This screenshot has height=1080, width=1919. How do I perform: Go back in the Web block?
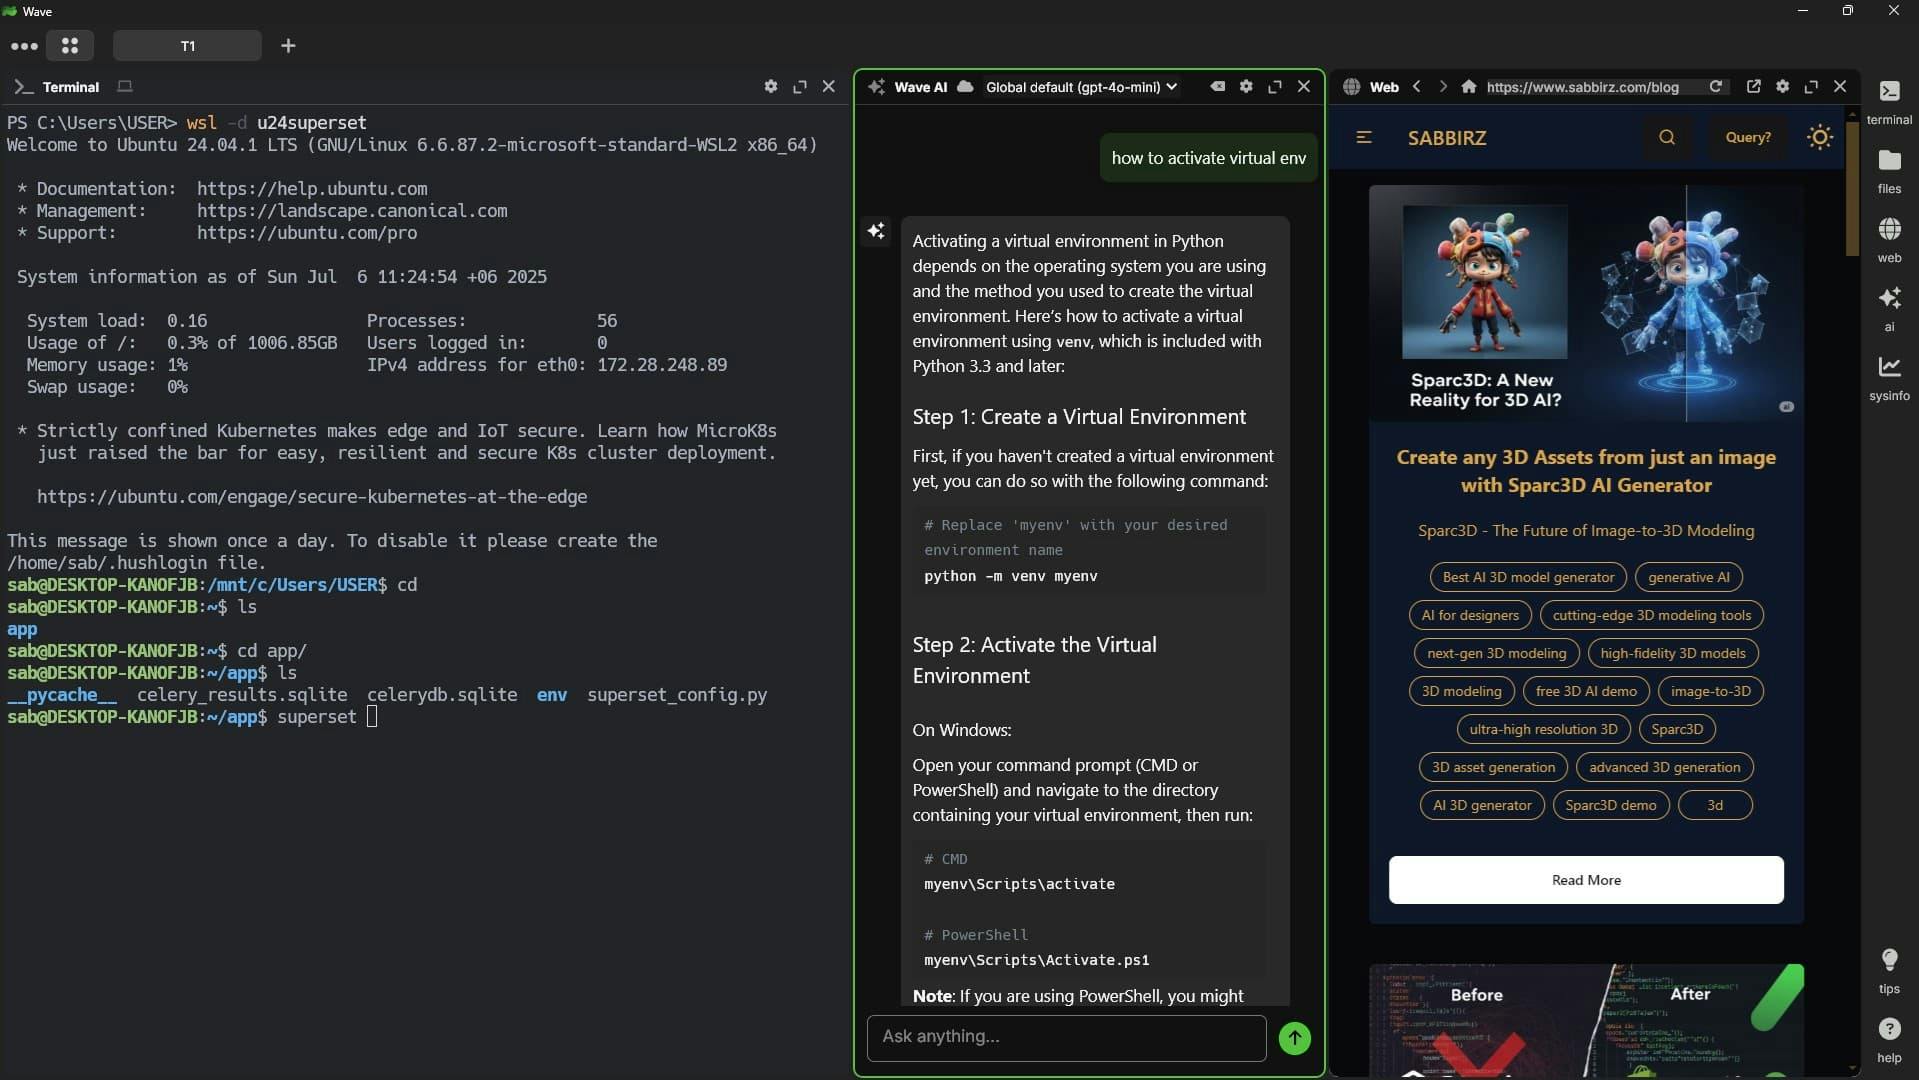[x=1417, y=87]
